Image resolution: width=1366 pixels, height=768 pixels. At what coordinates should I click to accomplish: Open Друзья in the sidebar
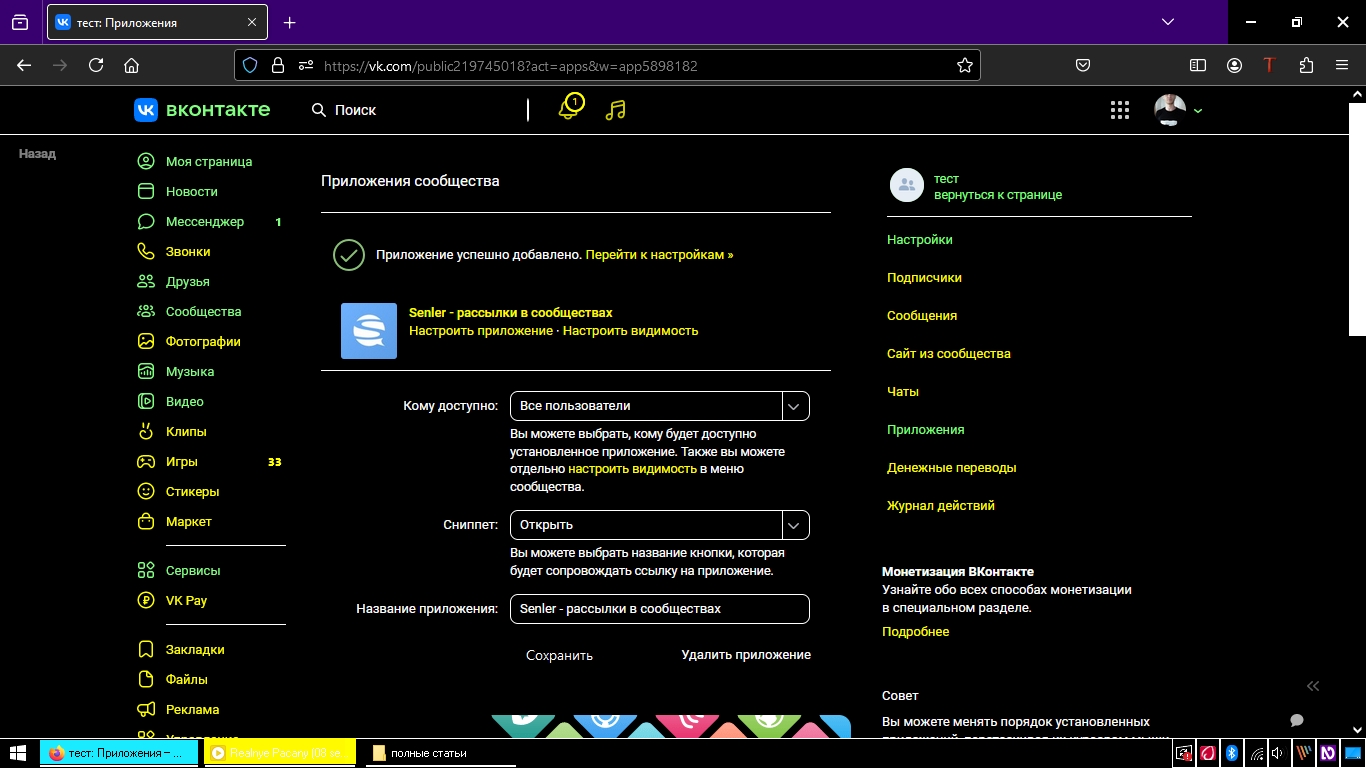[x=187, y=281]
